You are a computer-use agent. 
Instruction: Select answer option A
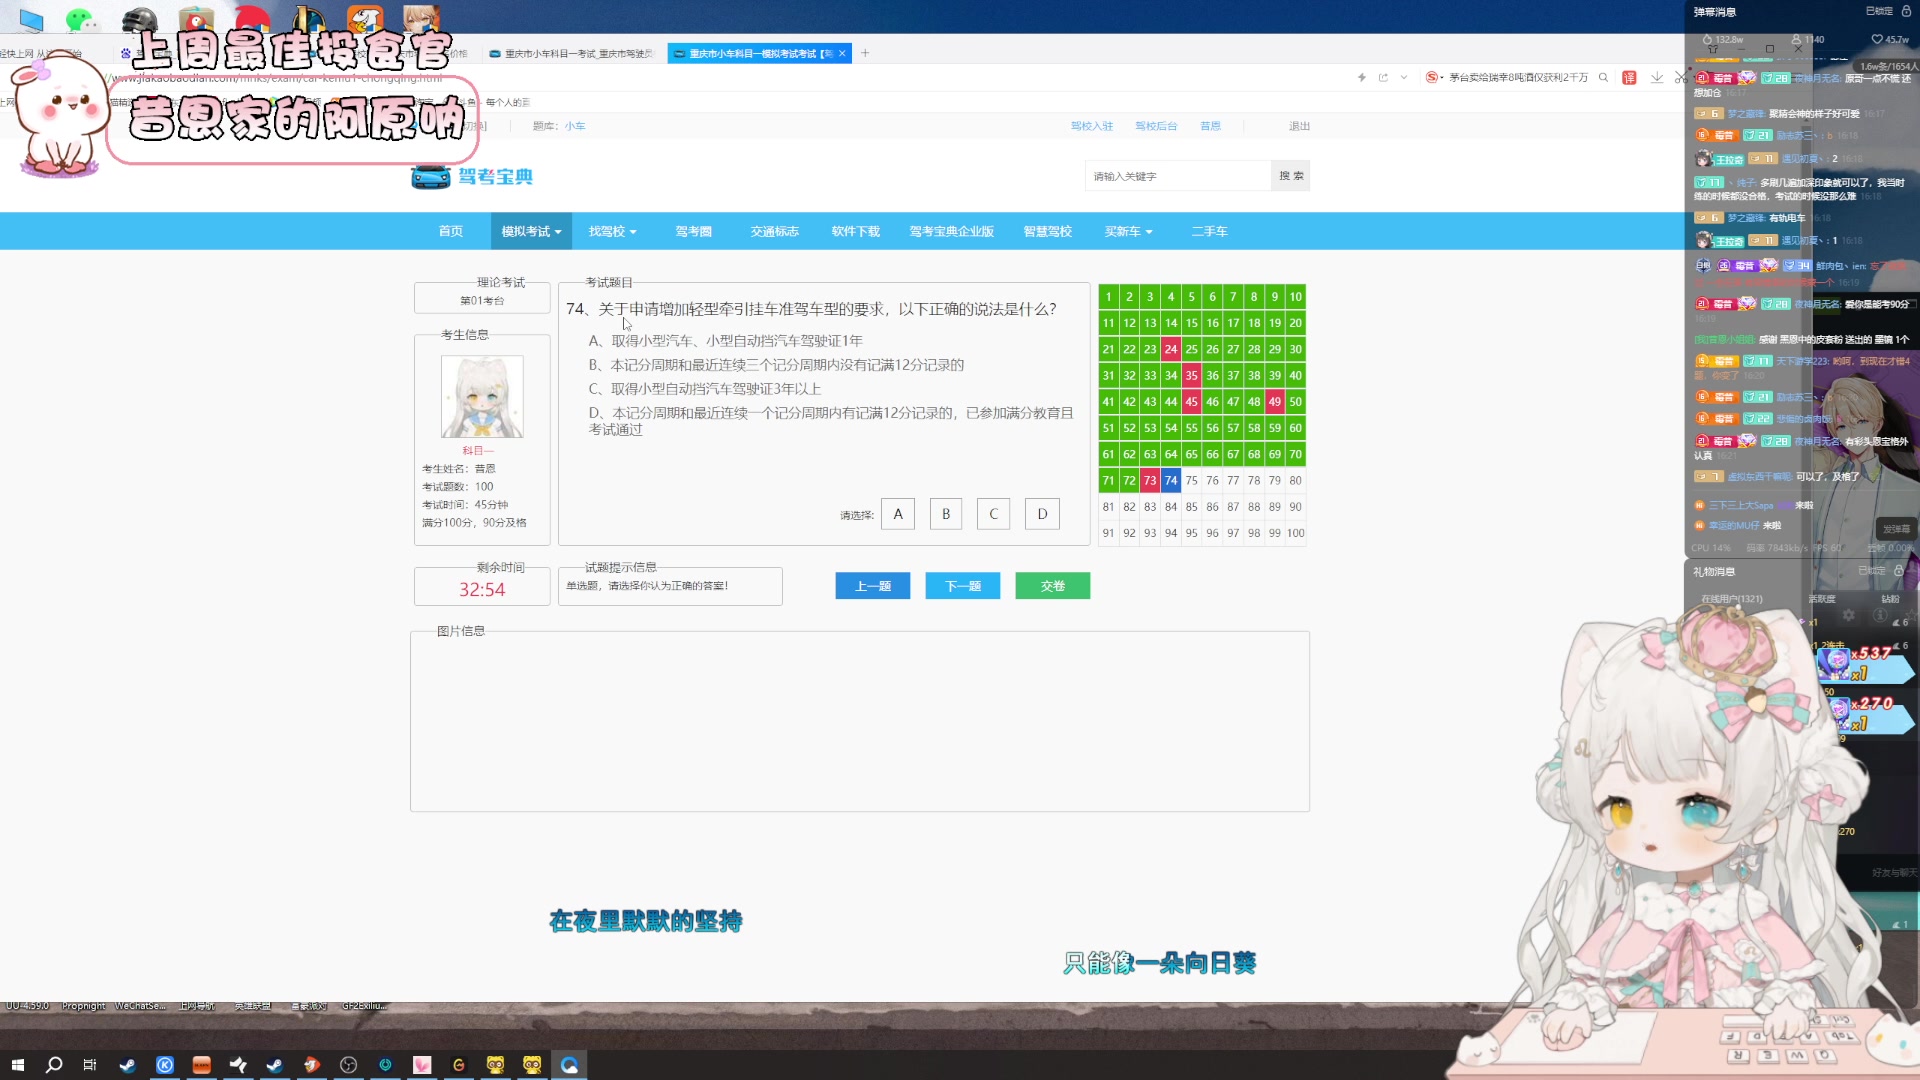point(897,513)
